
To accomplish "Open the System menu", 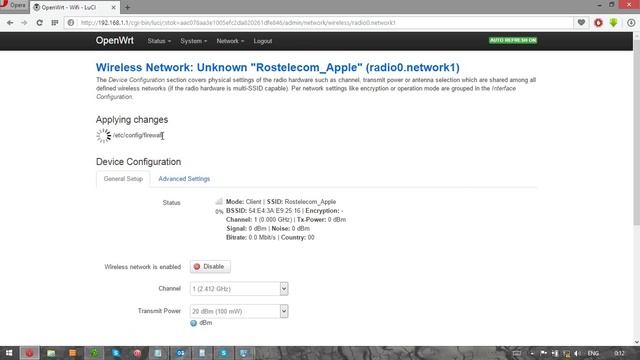I will (193, 41).
